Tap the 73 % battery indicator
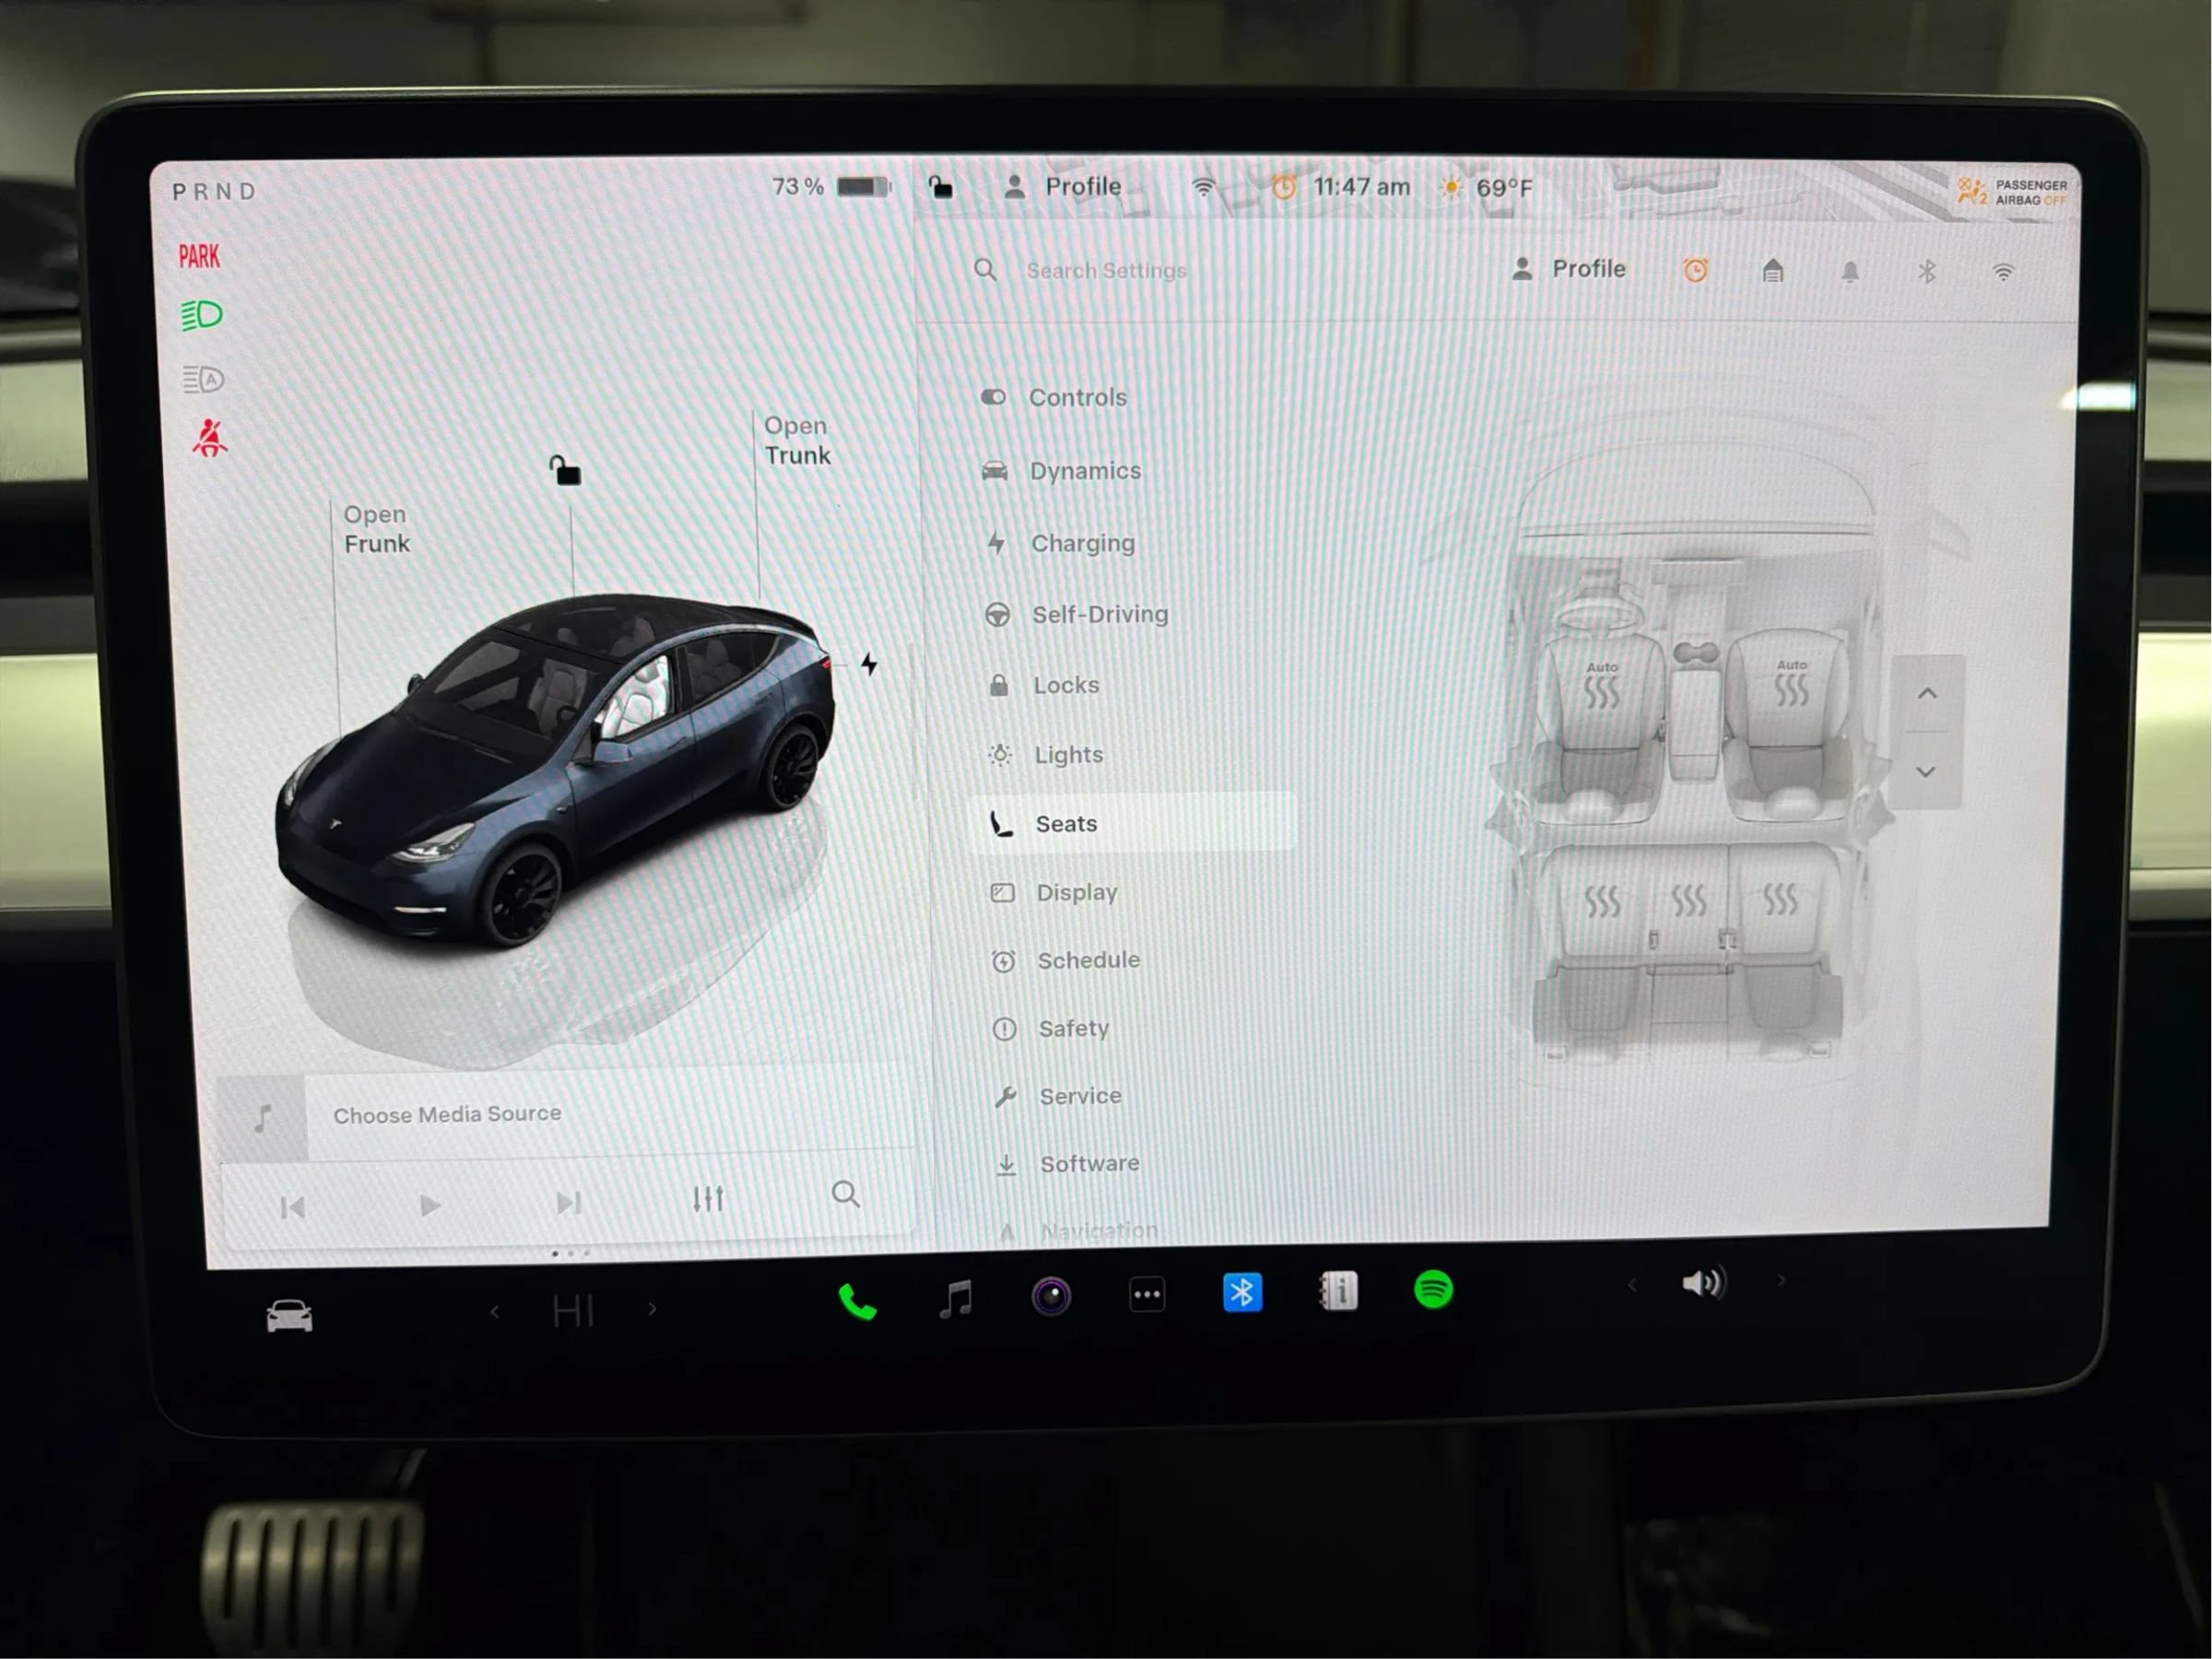 [830, 187]
